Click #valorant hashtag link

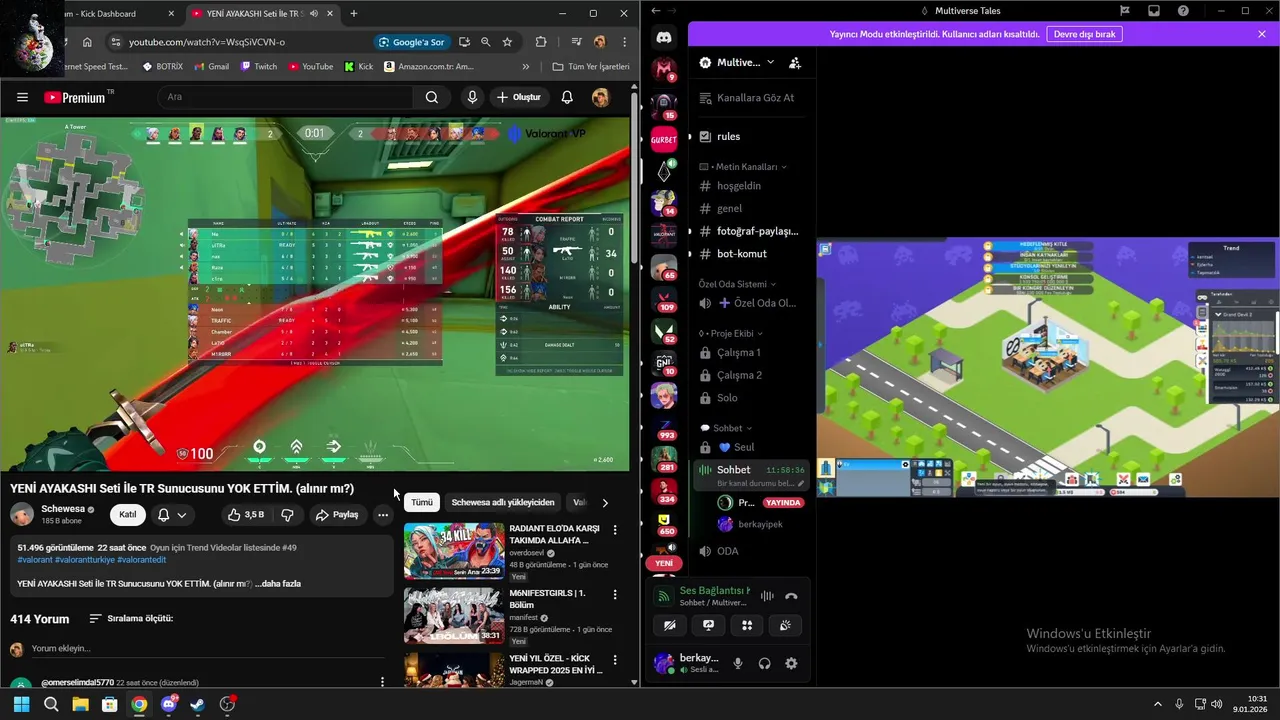tap(35, 560)
